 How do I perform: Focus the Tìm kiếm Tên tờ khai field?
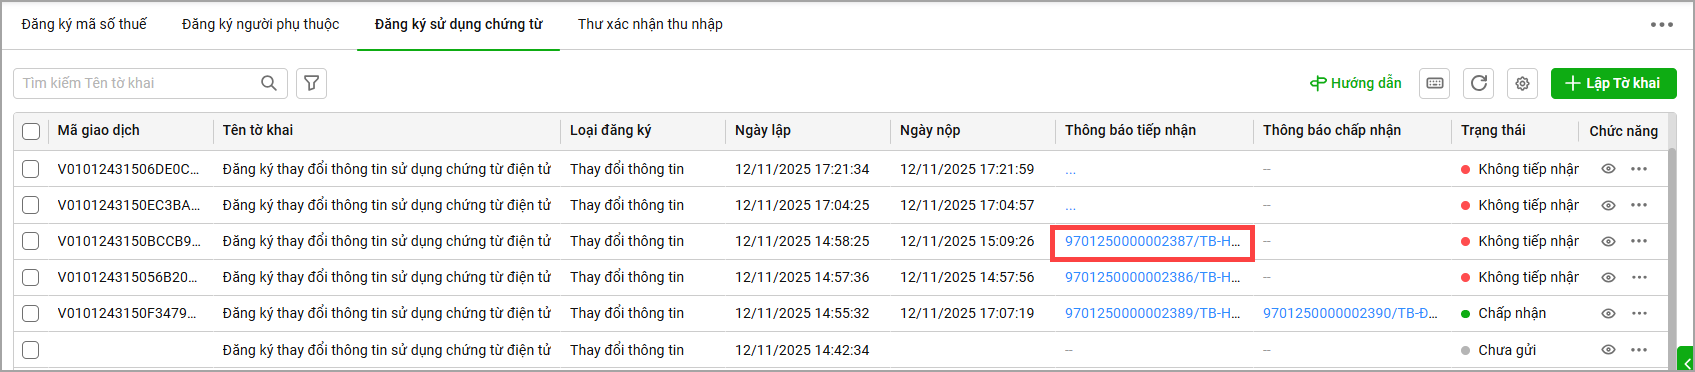point(138,83)
